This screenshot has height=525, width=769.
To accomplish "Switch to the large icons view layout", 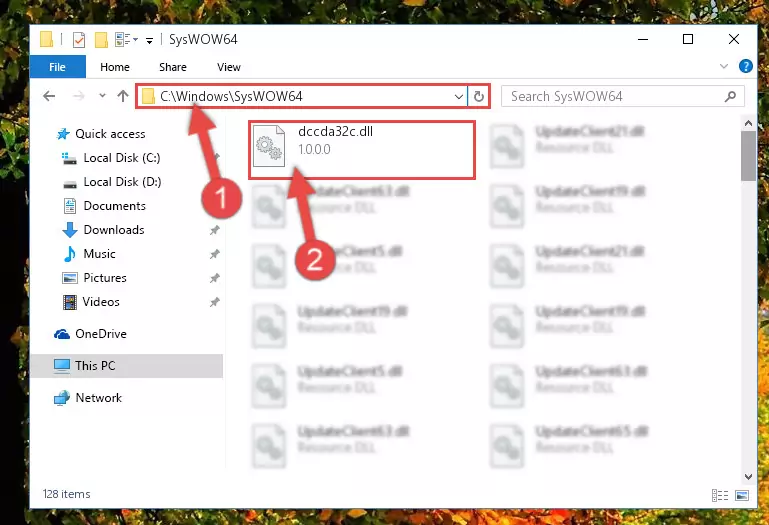I will click(742, 496).
